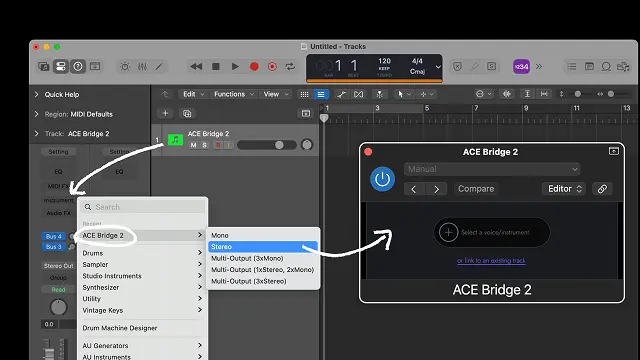Viewport: 640px width, 360px height.
Task: Select Stereo in ACE Bridge 2 submenu
Action: [263, 247]
